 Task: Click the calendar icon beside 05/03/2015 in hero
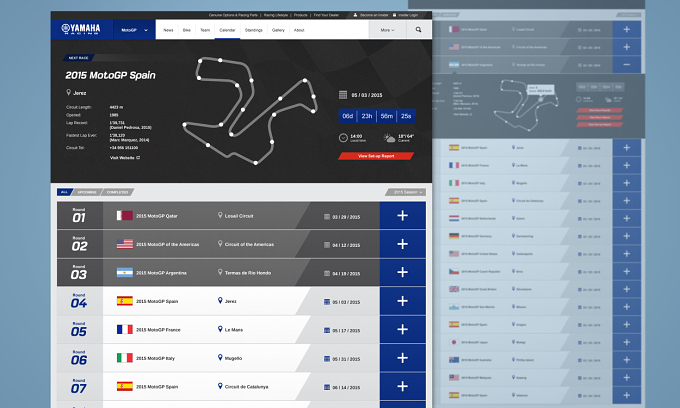pyautogui.click(x=343, y=95)
